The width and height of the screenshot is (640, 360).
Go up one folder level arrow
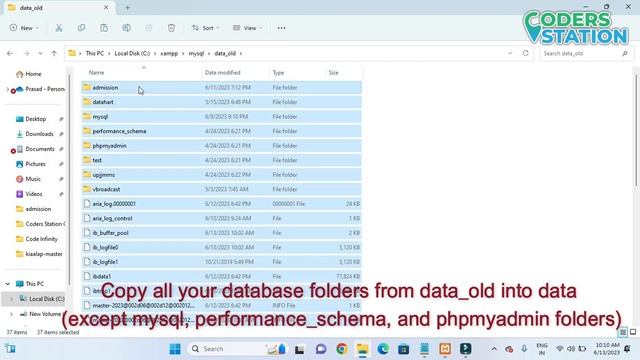tap(54, 53)
